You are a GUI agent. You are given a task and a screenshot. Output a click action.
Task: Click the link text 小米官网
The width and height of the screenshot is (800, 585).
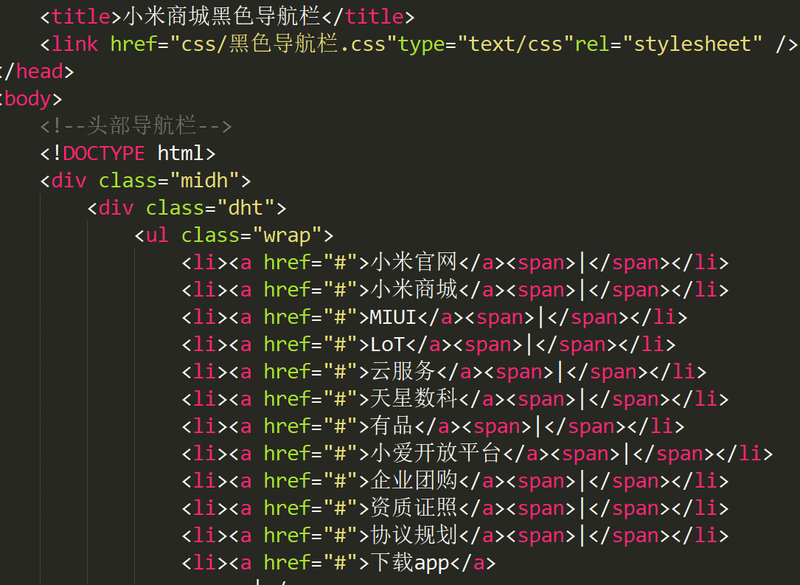pyautogui.click(x=413, y=263)
